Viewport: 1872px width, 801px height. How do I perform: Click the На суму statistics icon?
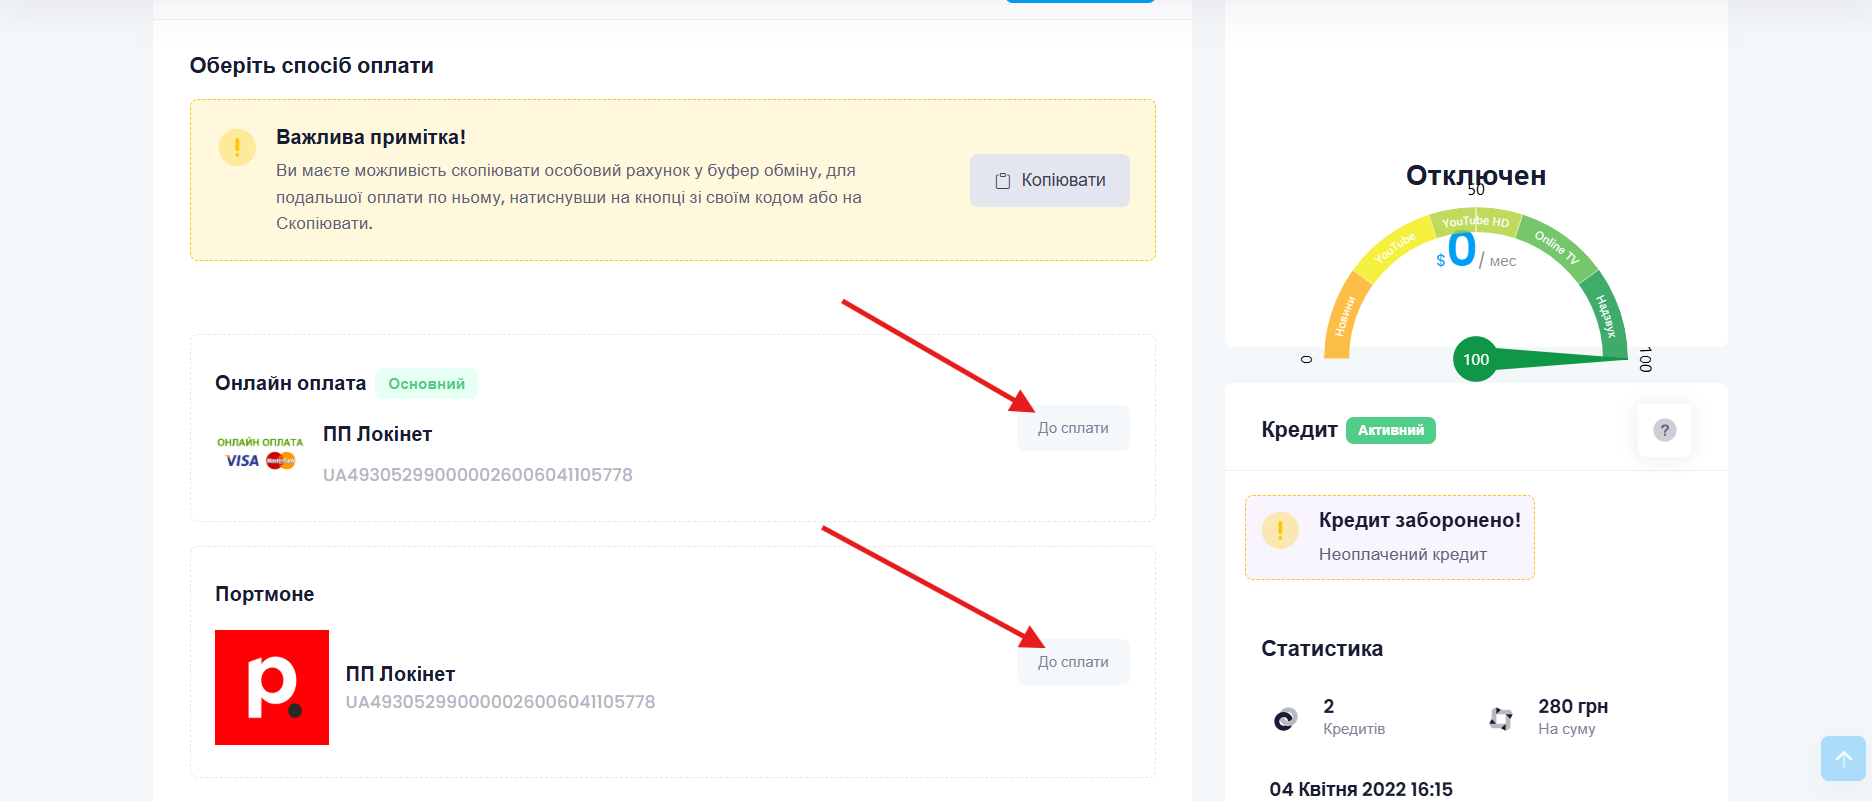click(1501, 718)
